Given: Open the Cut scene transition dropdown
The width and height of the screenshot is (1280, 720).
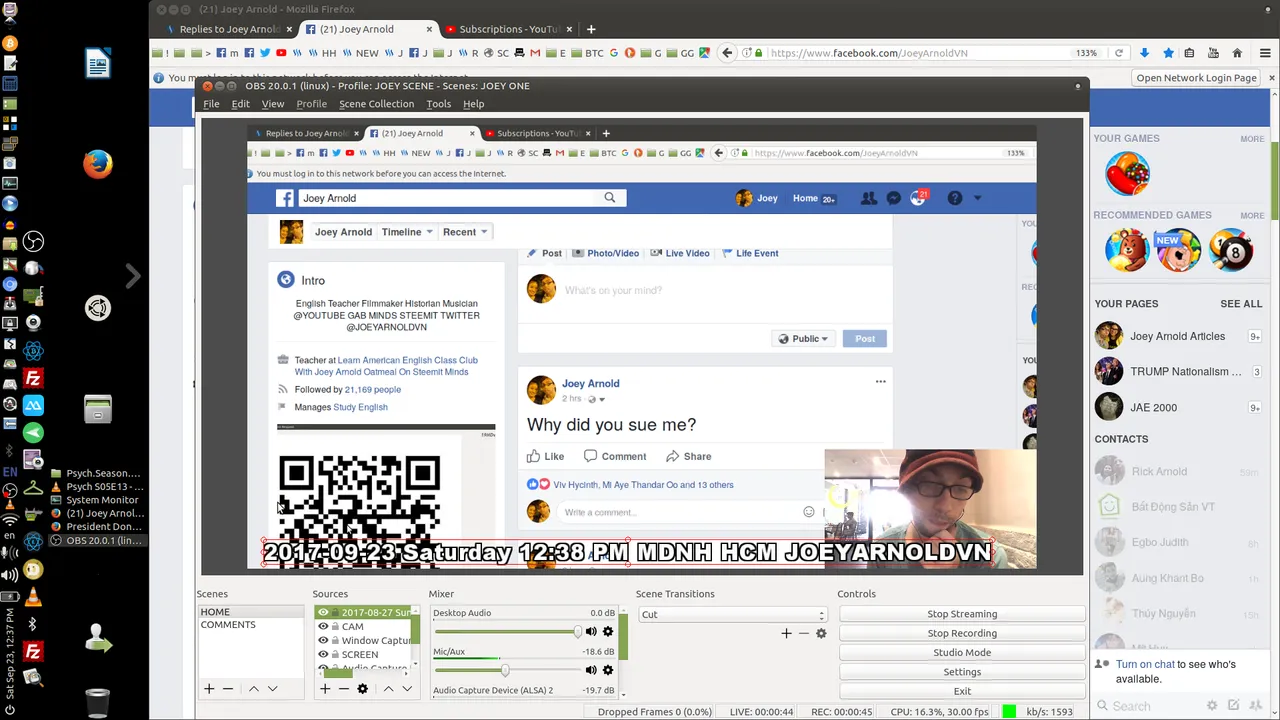Looking at the screenshot, I should [x=732, y=615].
